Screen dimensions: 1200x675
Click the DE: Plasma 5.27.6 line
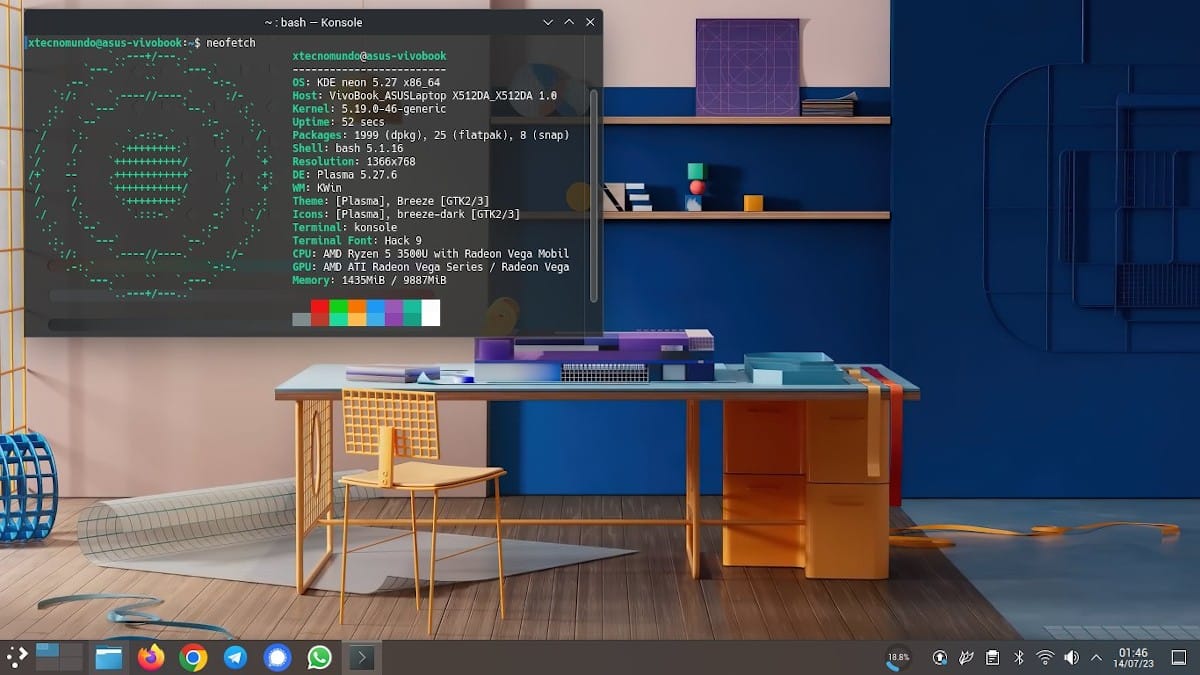tap(344, 173)
